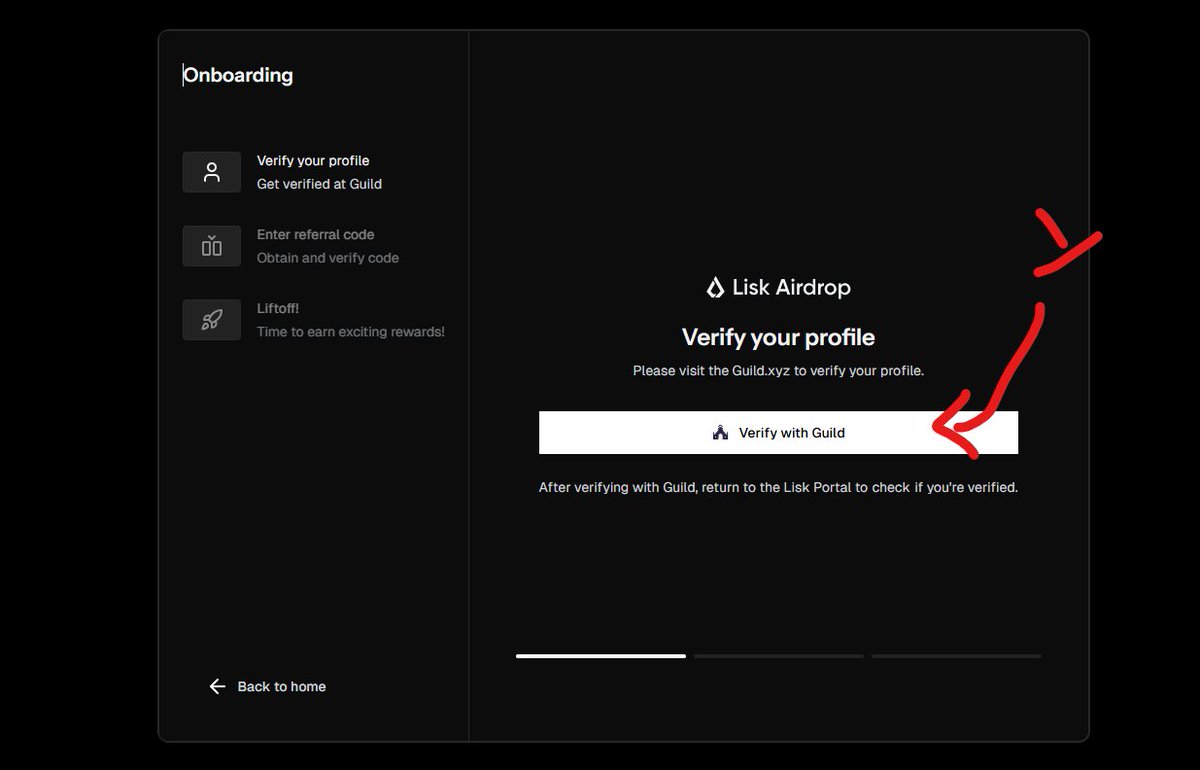
Task: Click the Lisk logo droplet icon
Action: pyautogui.click(x=715, y=288)
